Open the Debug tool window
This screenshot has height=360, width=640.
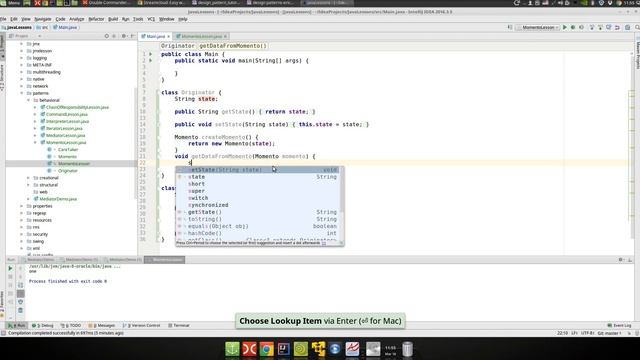43,325
